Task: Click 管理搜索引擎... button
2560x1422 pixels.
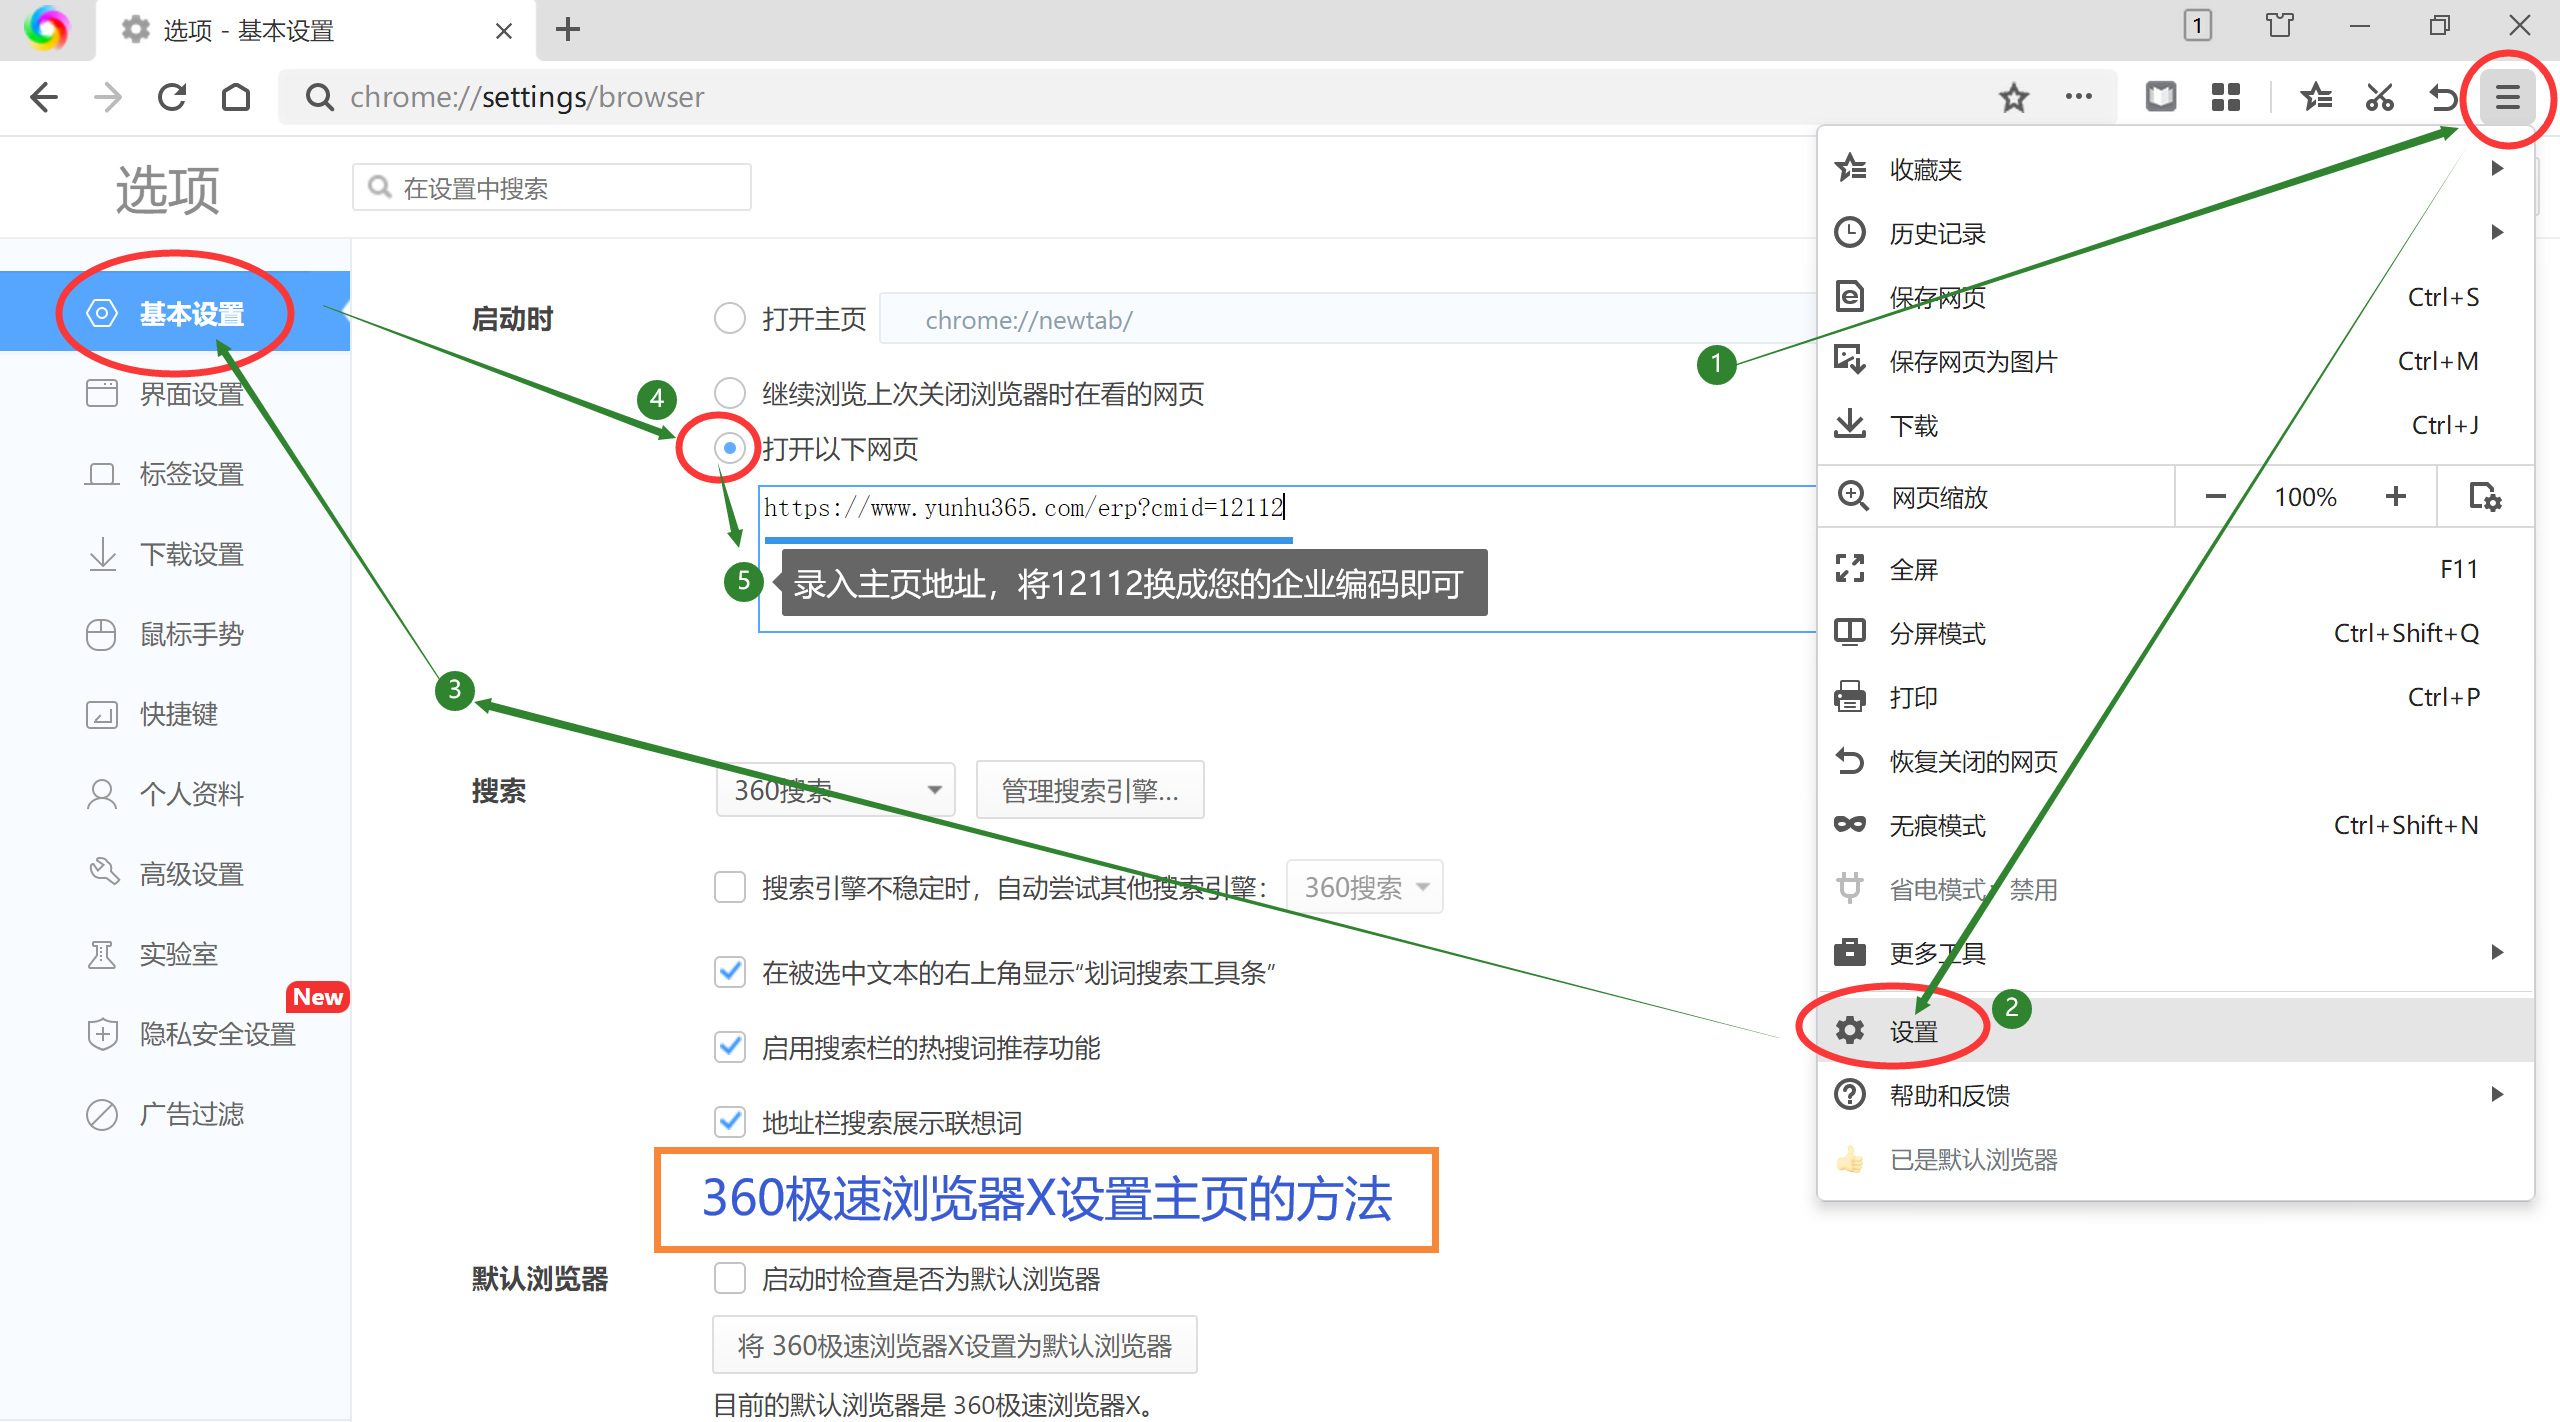Action: pos(1090,790)
